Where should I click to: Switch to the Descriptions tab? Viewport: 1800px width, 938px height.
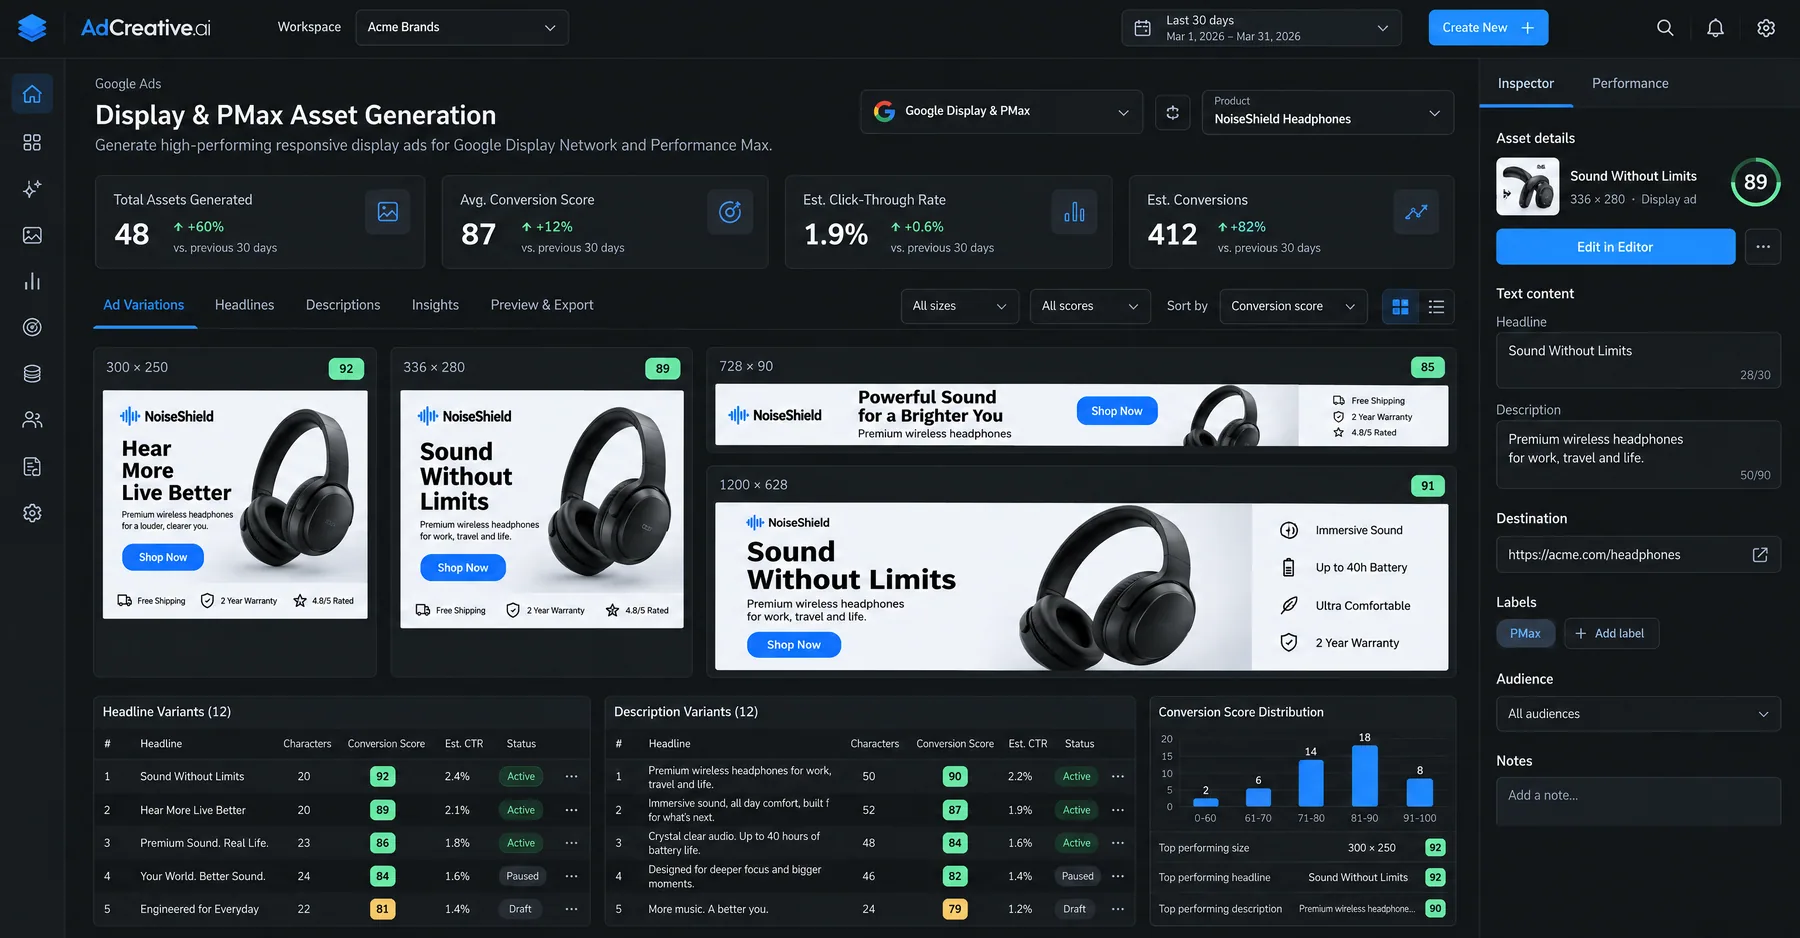(343, 305)
